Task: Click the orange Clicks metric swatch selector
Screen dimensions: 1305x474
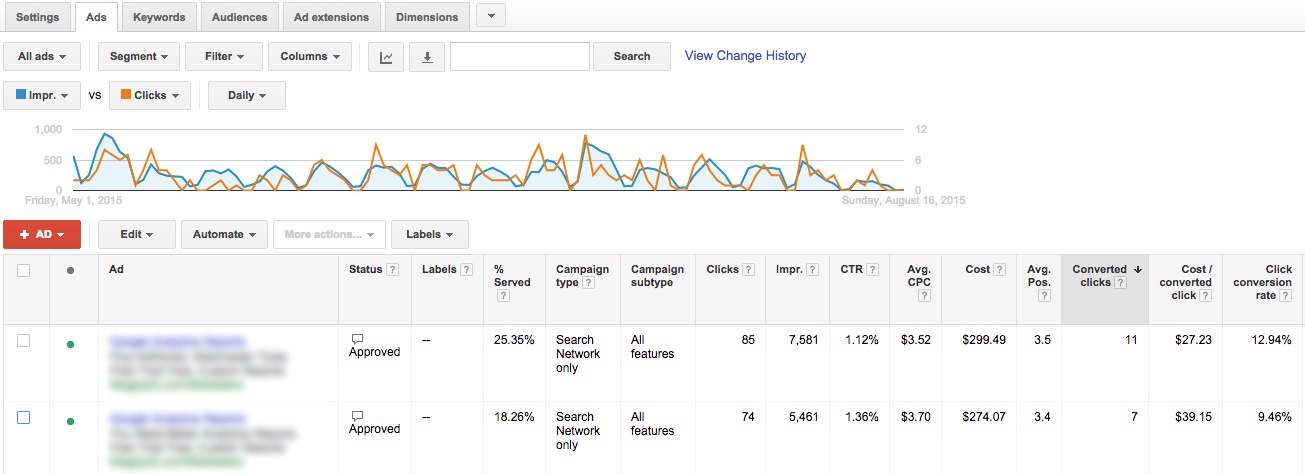Action: [149, 96]
